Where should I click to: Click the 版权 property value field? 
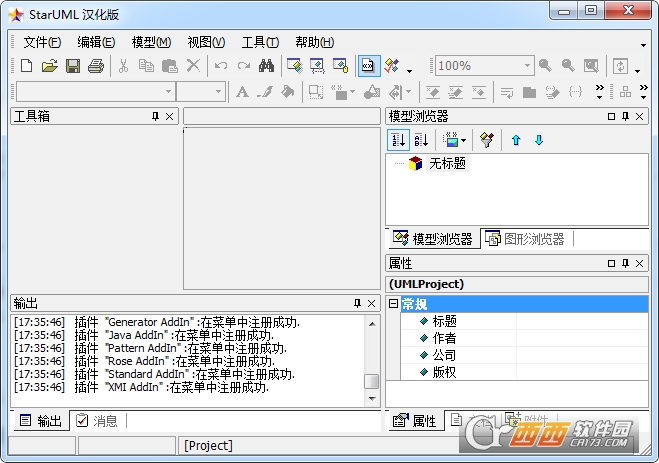tap(582, 372)
